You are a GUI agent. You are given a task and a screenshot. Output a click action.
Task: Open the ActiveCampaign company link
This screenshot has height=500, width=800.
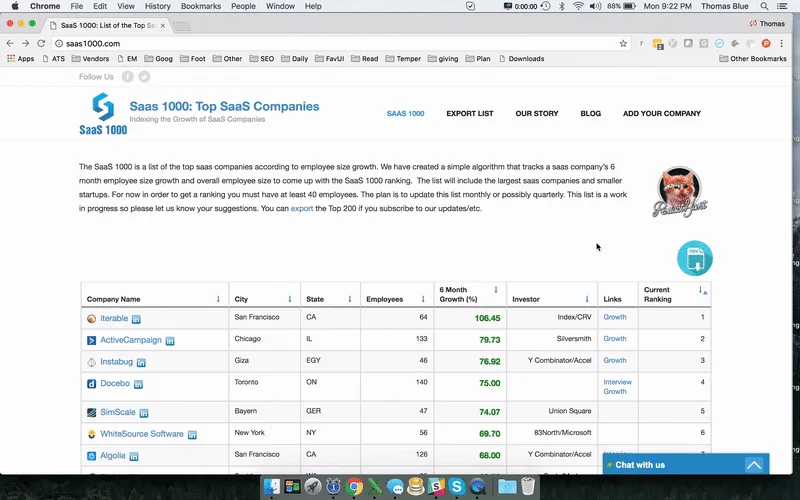pyautogui.click(x=131, y=340)
